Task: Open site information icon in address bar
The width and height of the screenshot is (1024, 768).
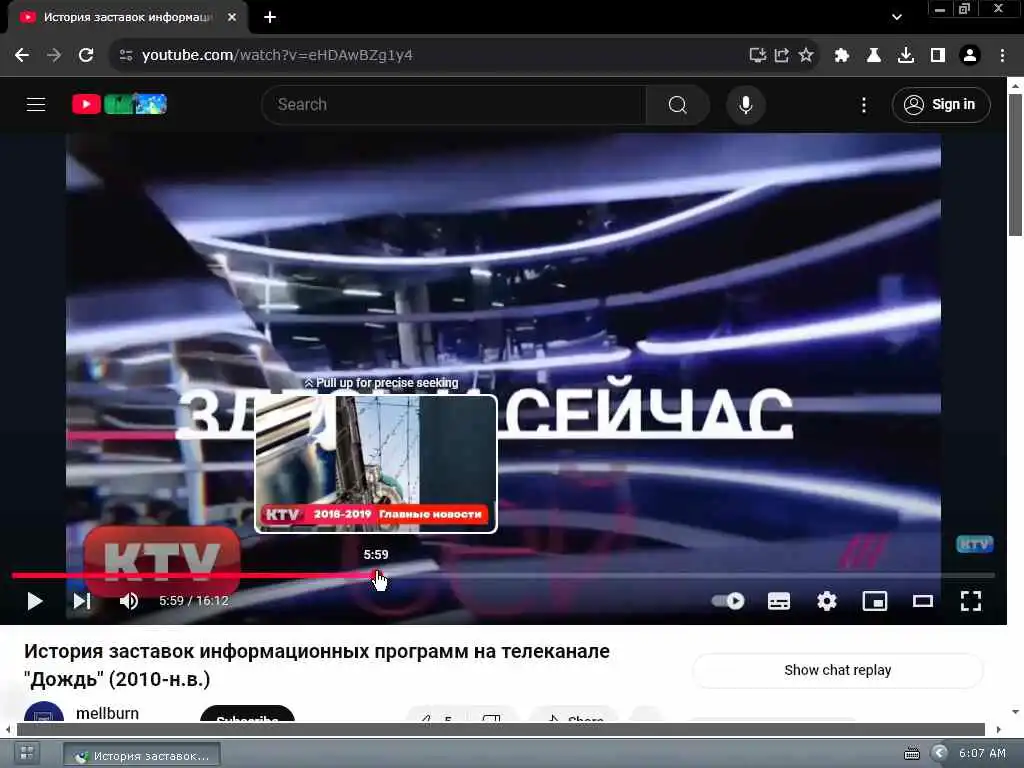Action: click(126, 56)
